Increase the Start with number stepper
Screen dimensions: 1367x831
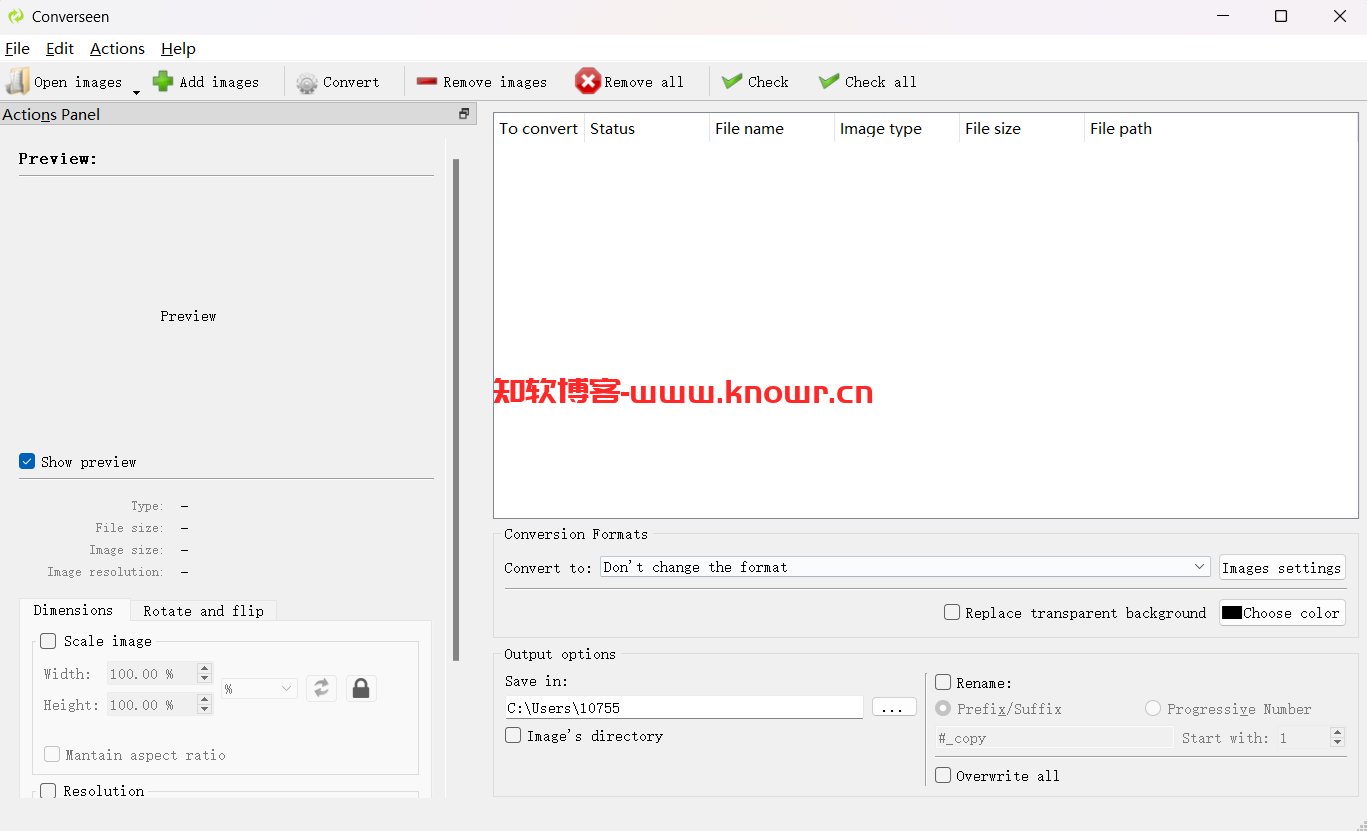pyautogui.click(x=1338, y=732)
